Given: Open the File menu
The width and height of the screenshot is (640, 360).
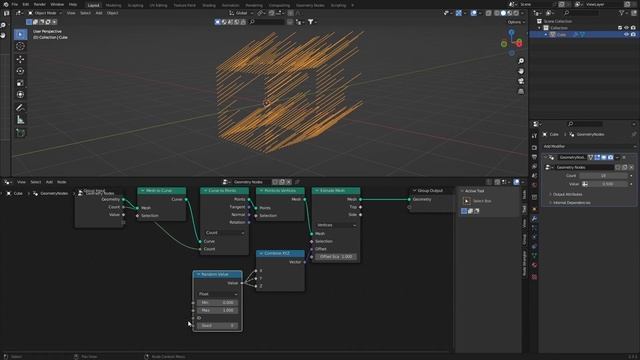Looking at the screenshot, I should pyautogui.click(x=15, y=4).
